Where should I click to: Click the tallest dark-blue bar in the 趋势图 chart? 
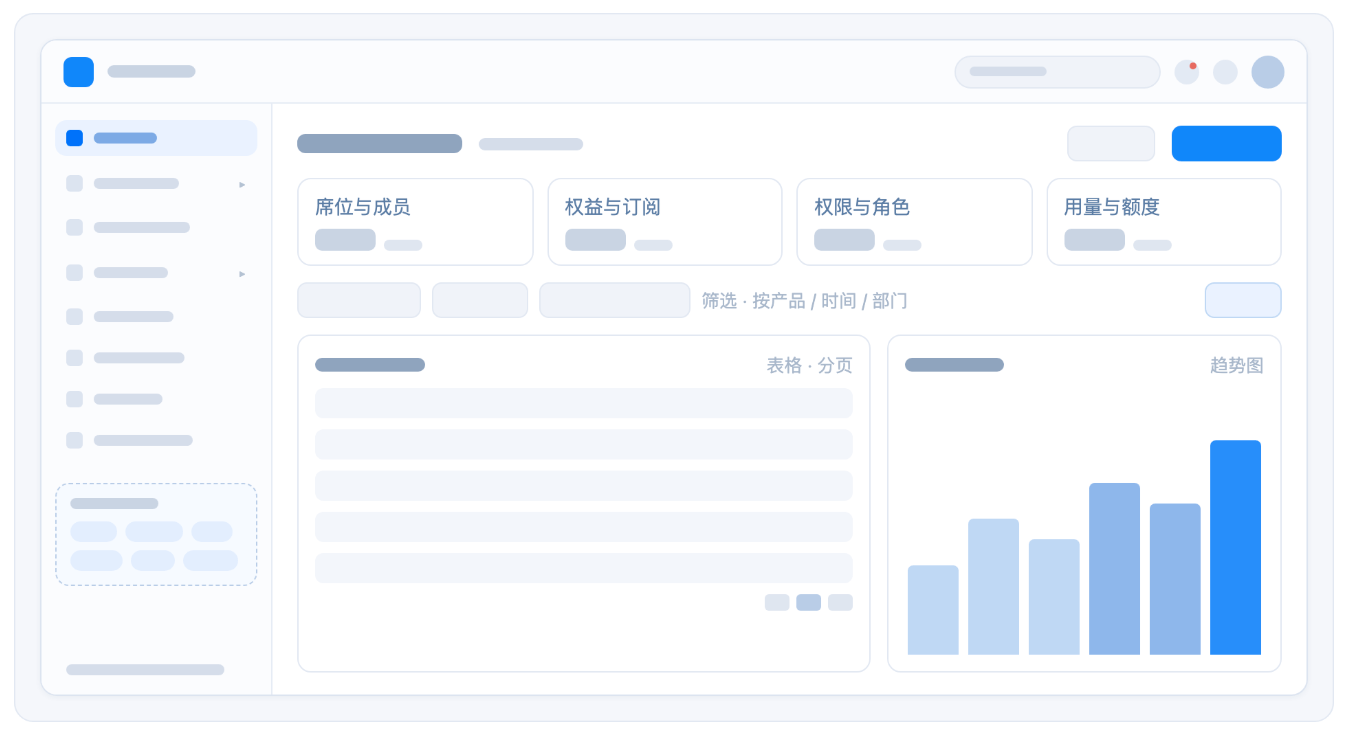[x=1235, y=547]
